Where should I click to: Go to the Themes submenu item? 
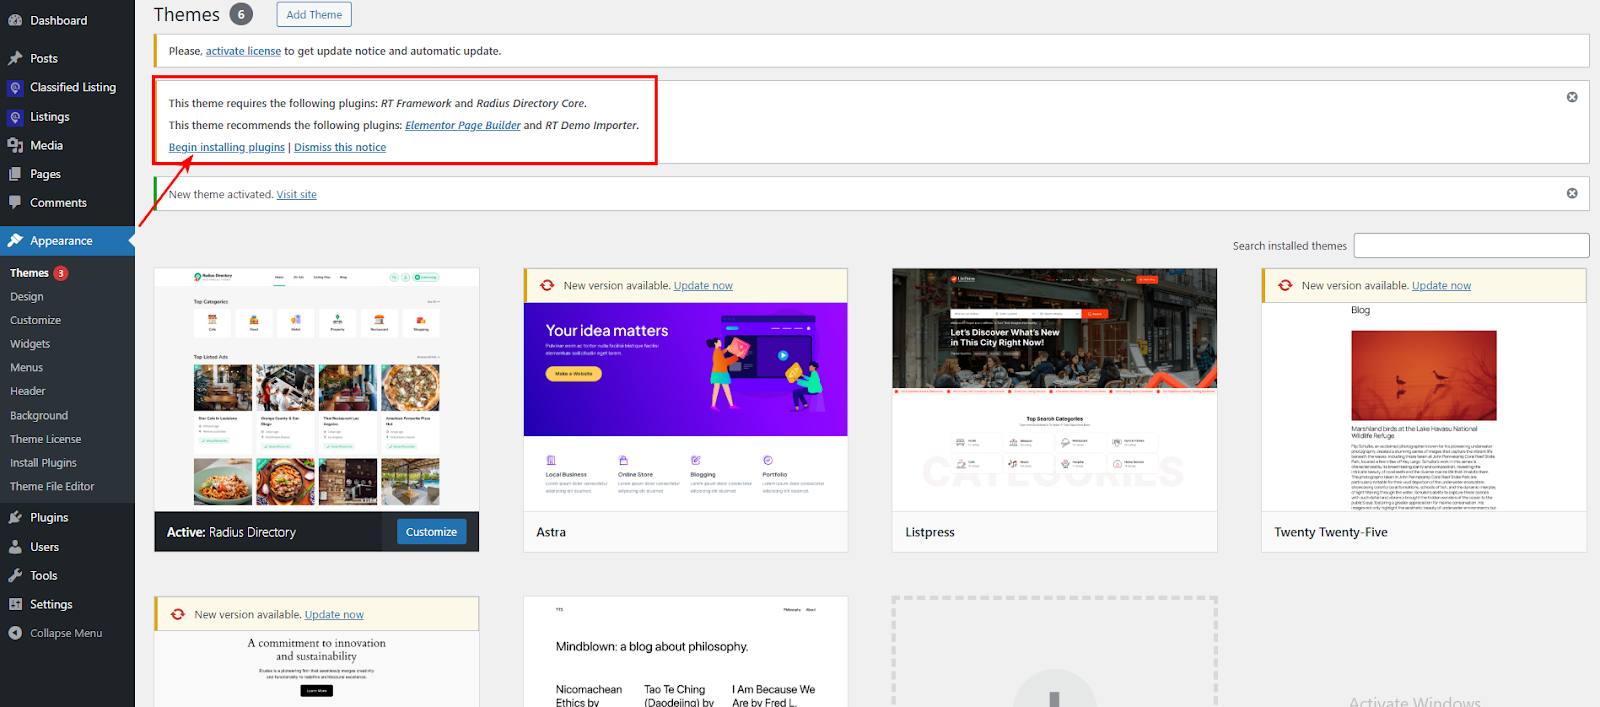[29, 273]
